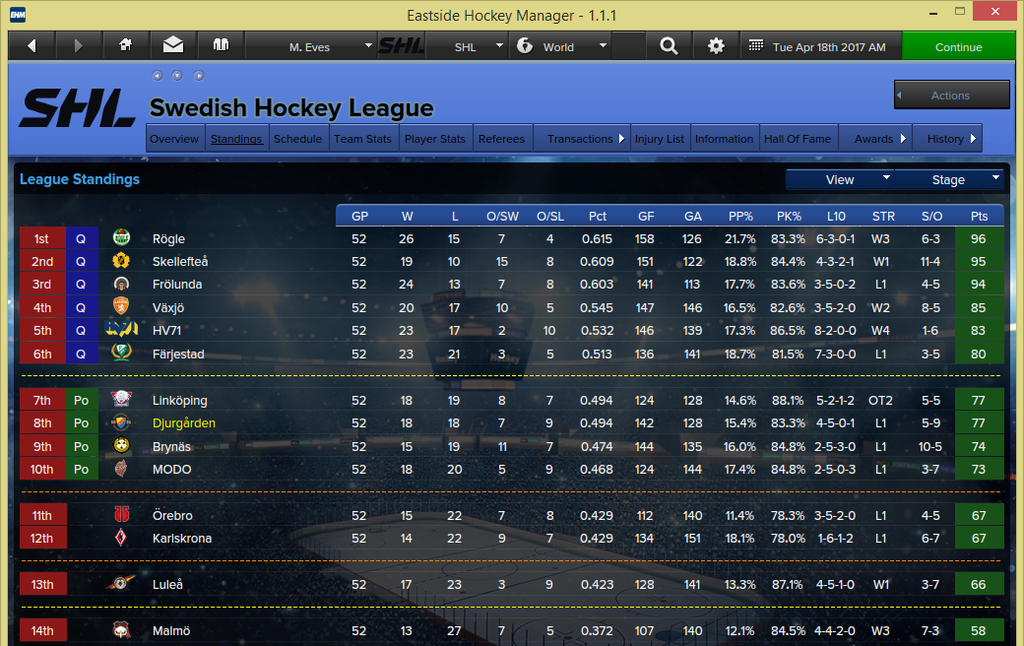Click the Färjestad team logo
This screenshot has width=1024, height=646.
(x=121, y=353)
